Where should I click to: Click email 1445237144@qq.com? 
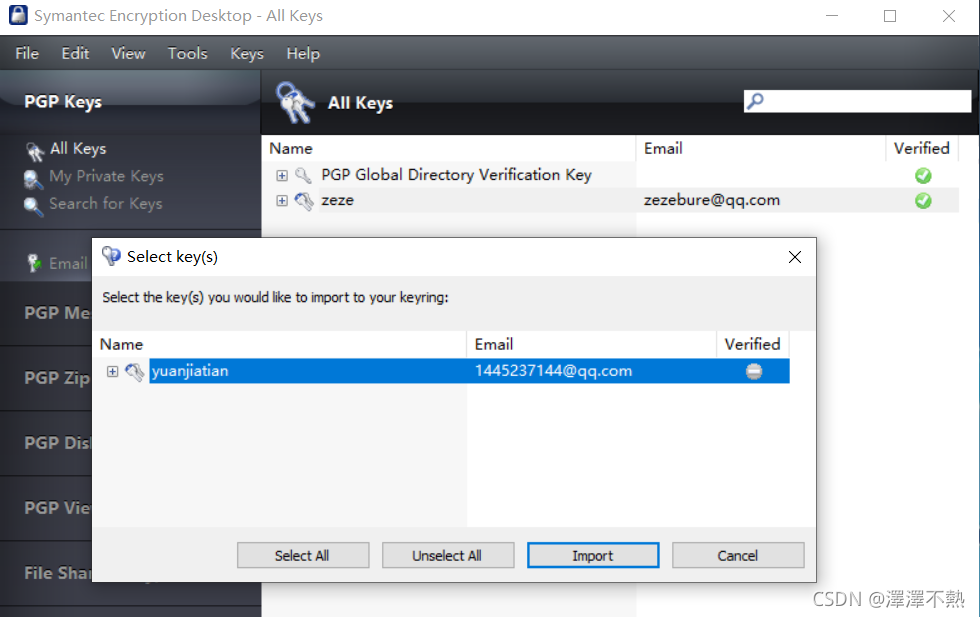click(553, 371)
